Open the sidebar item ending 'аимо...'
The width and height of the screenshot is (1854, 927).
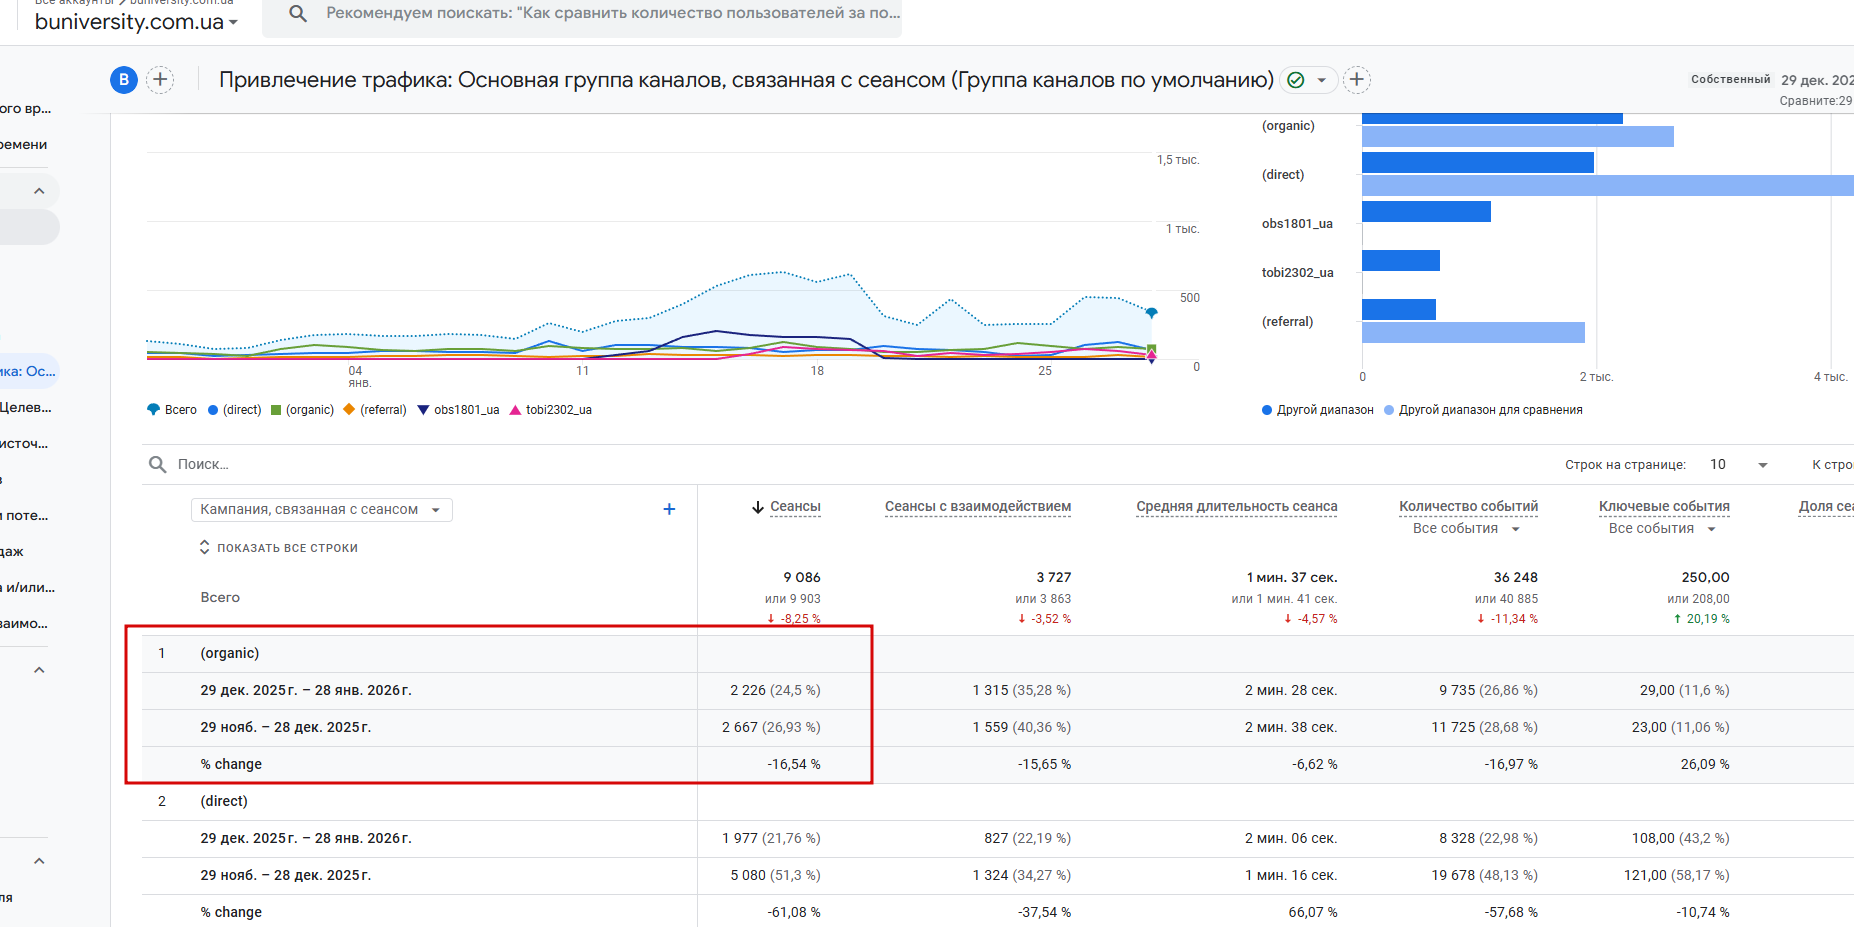24,624
